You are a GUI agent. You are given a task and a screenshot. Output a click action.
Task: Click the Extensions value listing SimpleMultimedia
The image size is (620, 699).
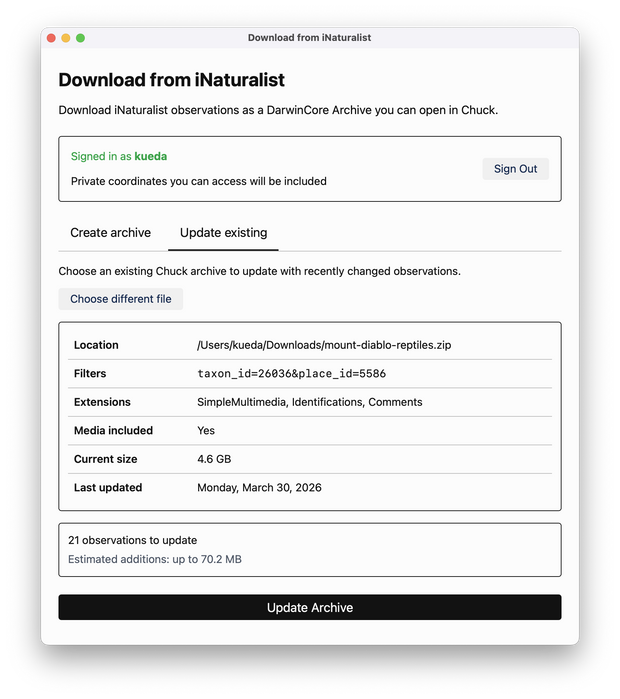point(310,402)
